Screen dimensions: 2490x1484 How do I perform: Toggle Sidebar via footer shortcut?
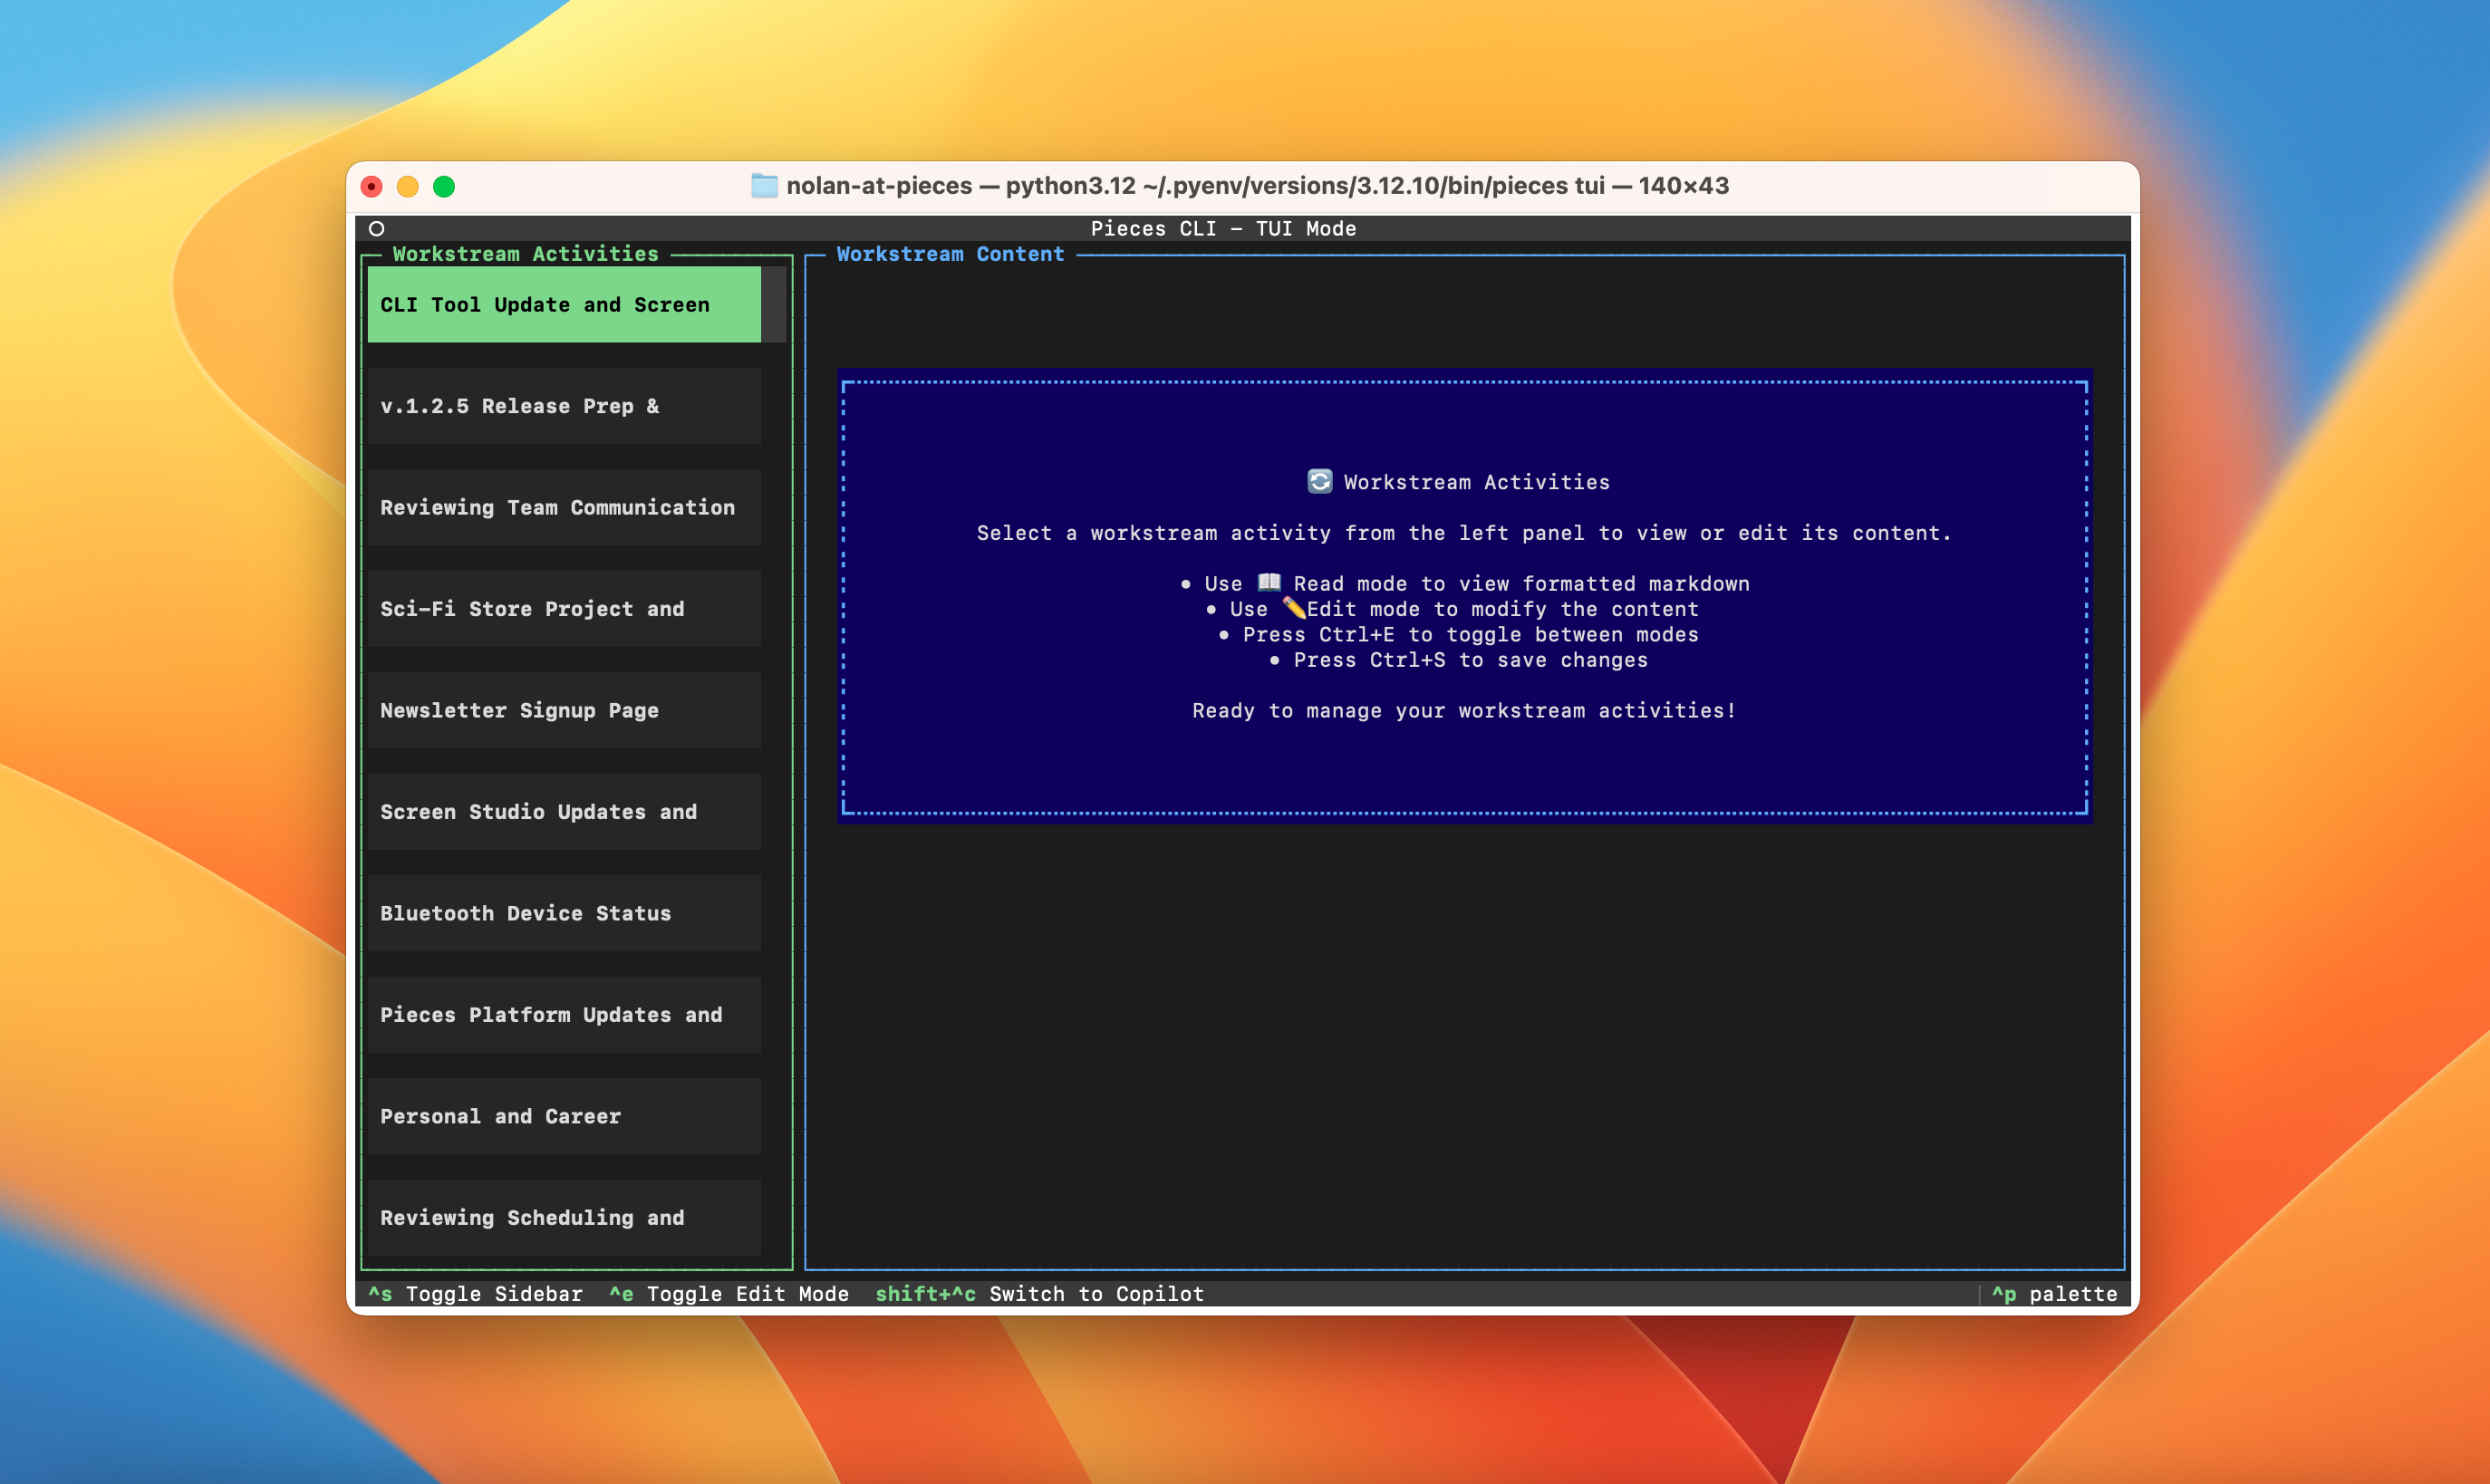coord(476,1294)
